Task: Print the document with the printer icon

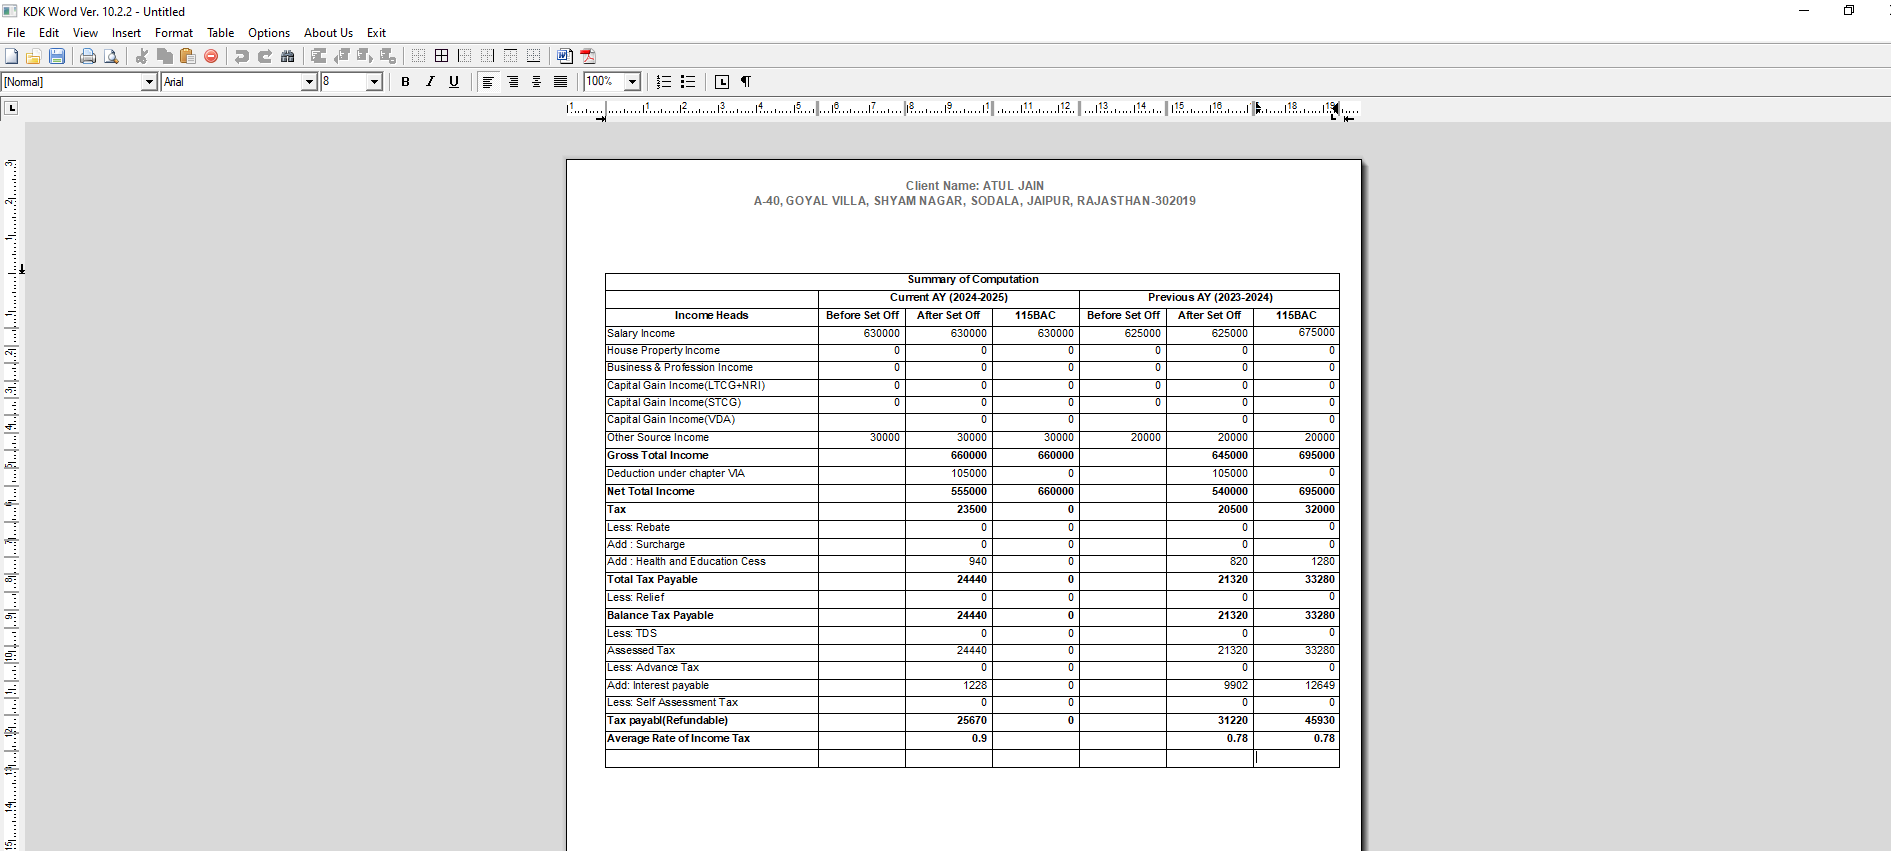Action: (88, 56)
